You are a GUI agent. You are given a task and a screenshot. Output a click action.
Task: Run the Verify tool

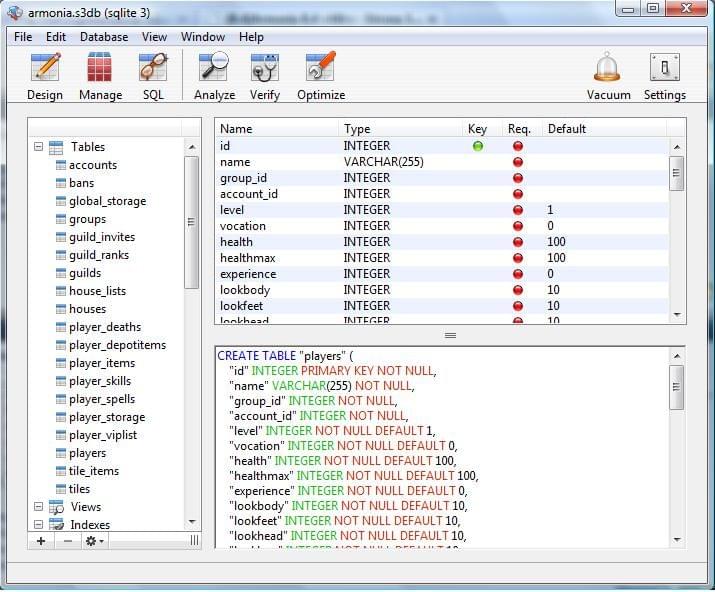(264, 76)
